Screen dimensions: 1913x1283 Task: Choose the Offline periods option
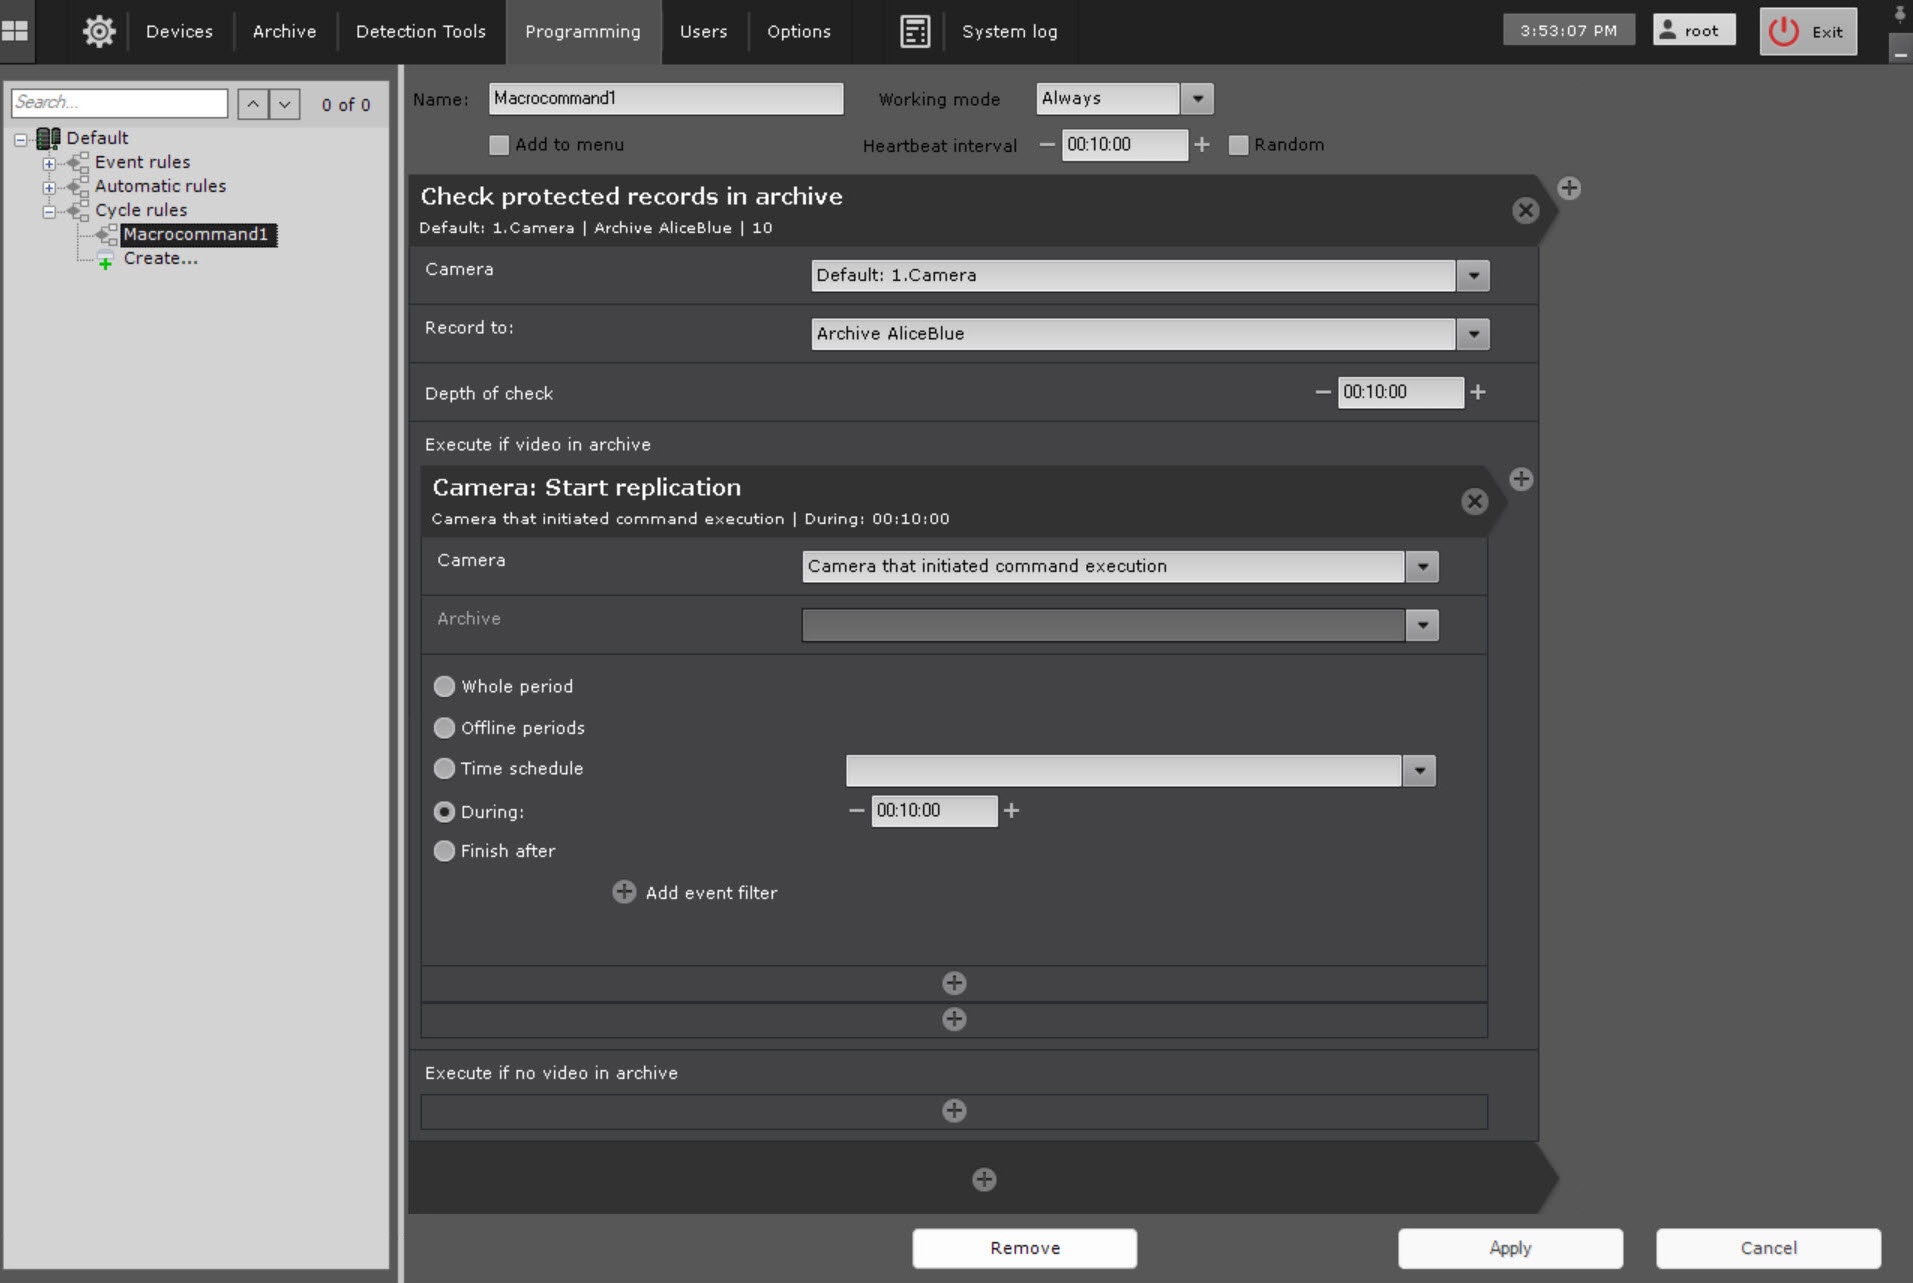444,728
